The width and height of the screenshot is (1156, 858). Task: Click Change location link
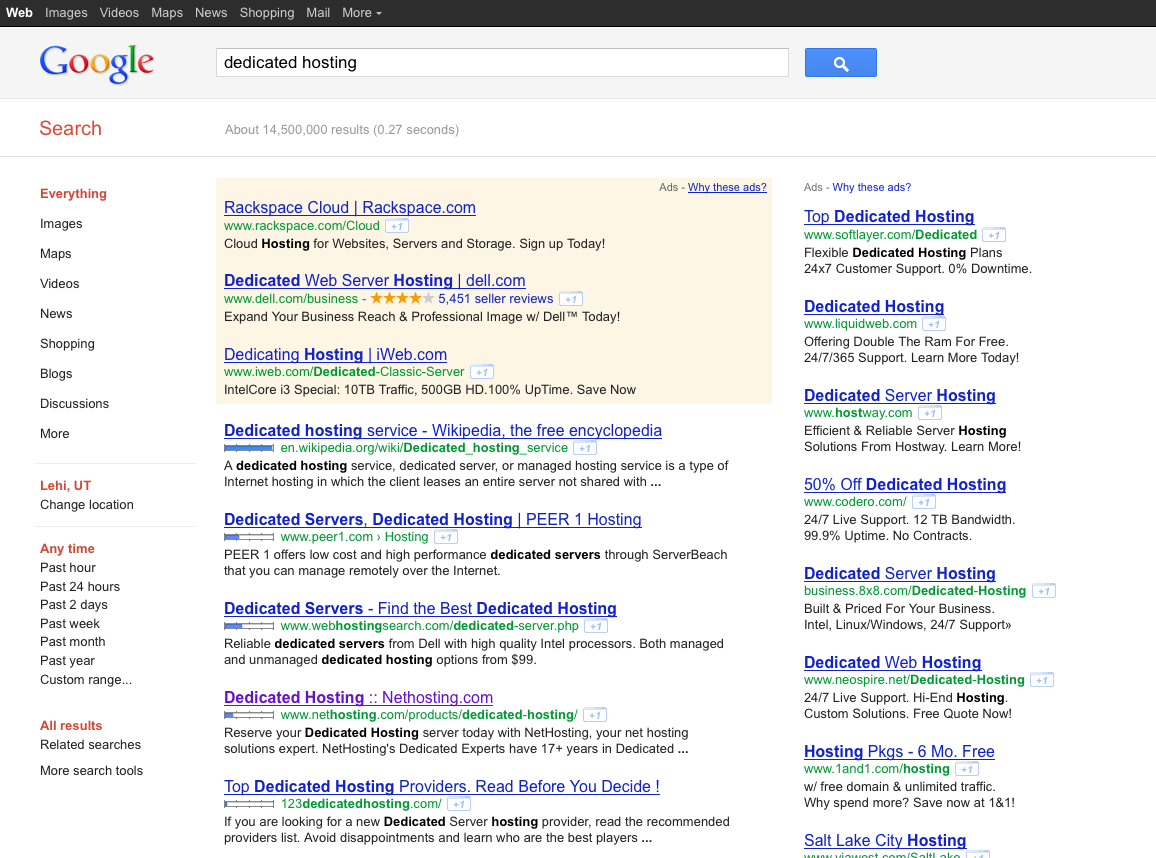[87, 505]
